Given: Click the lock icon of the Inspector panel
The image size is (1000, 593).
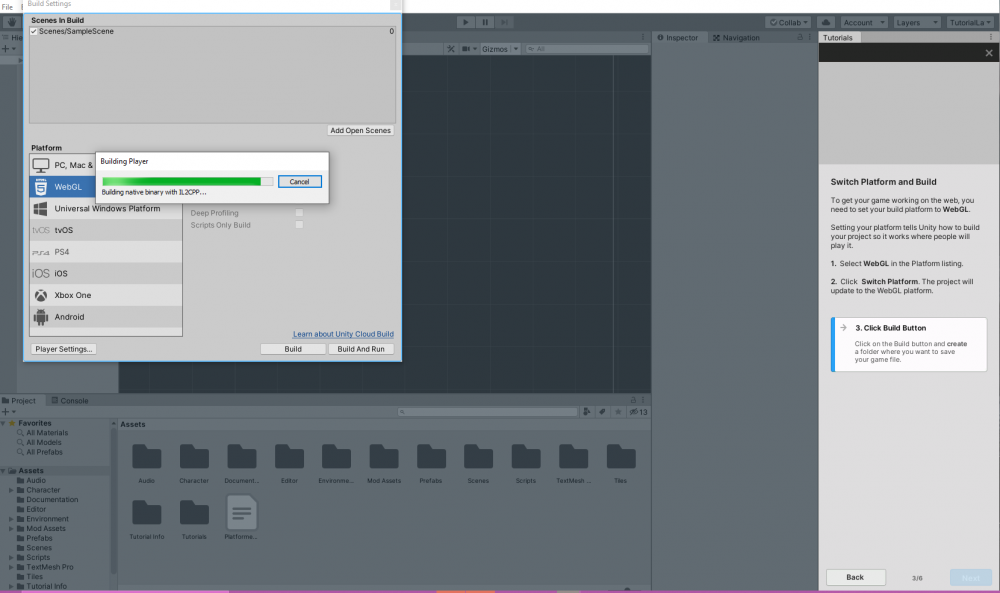Looking at the screenshot, I should [800, 38].
